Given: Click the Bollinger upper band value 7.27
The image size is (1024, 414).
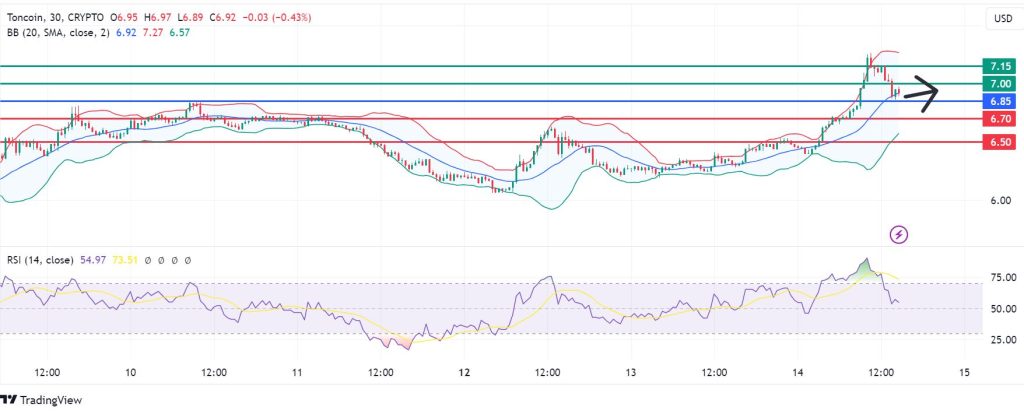Looking at the screenshot, I should 153,32.
